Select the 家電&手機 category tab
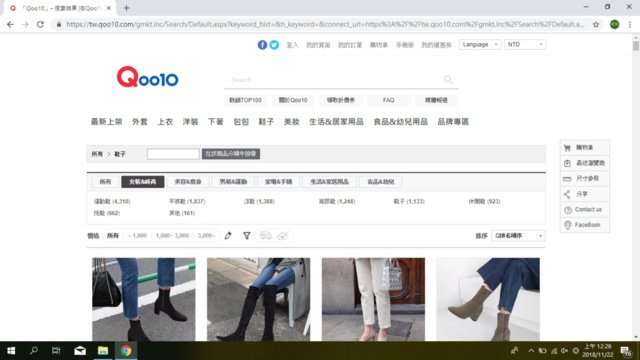 278,182
